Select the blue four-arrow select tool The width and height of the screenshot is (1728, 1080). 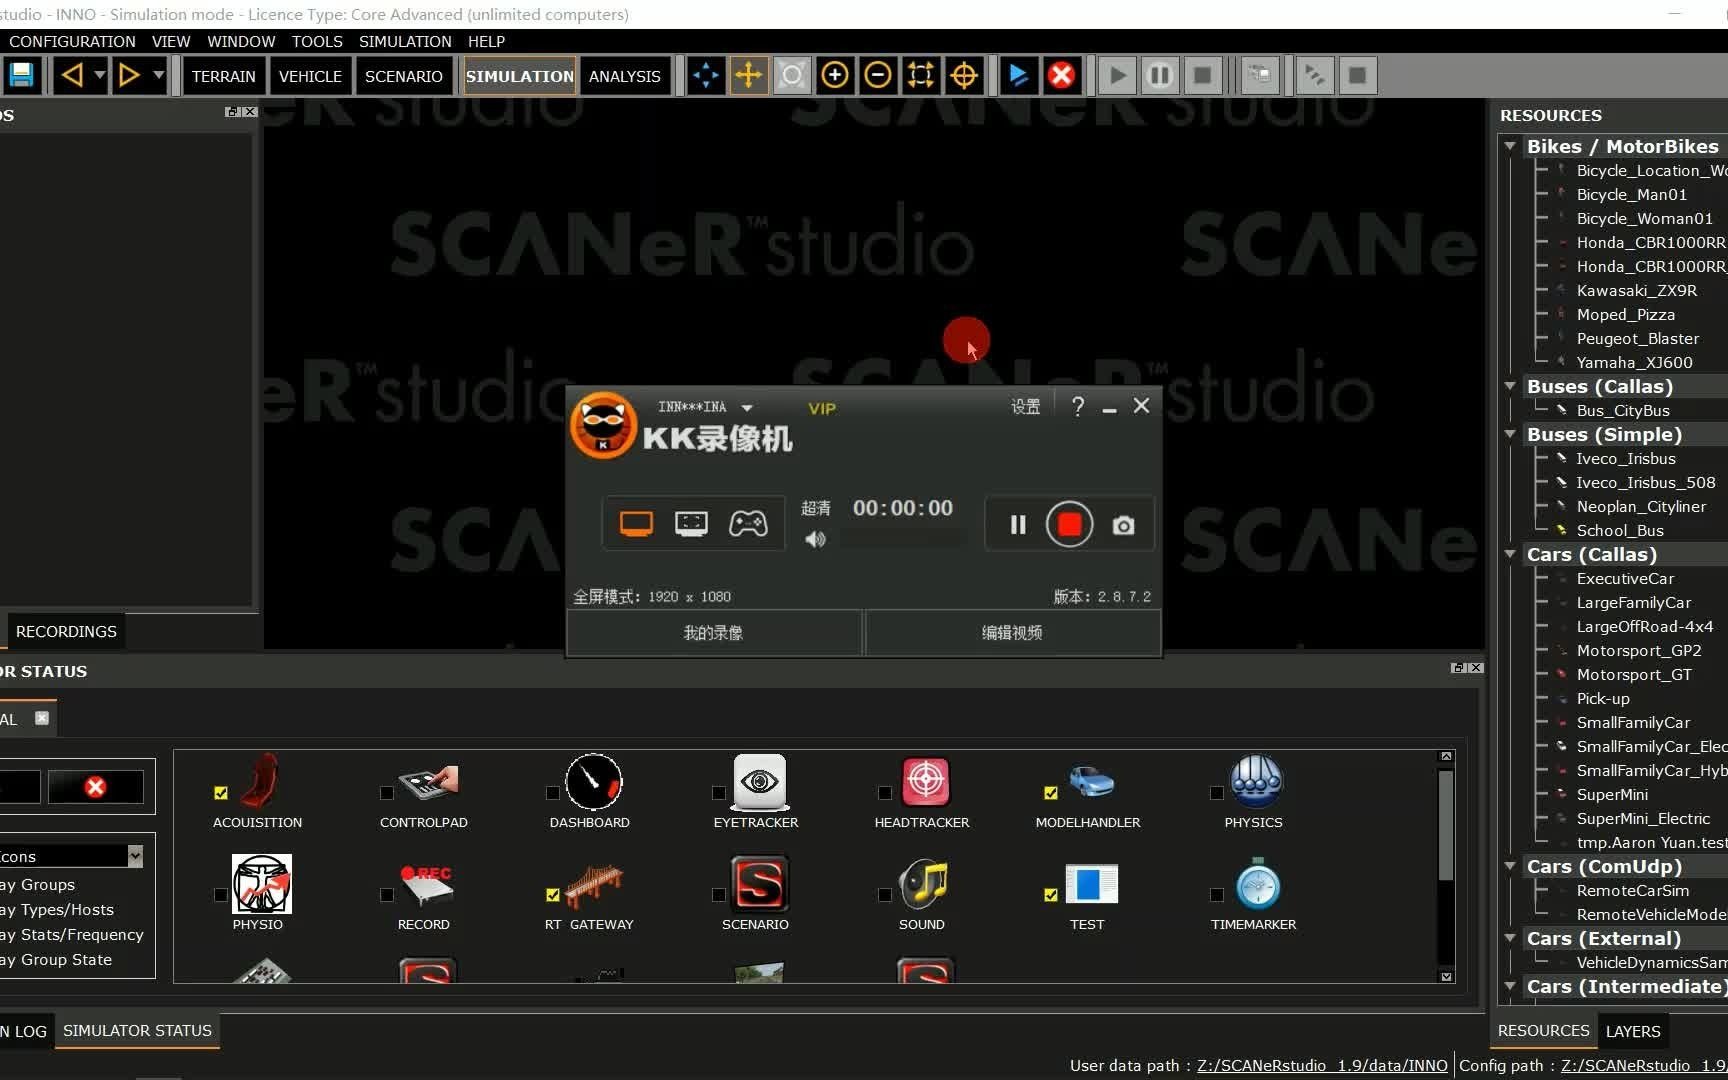(x=705, y=75)
